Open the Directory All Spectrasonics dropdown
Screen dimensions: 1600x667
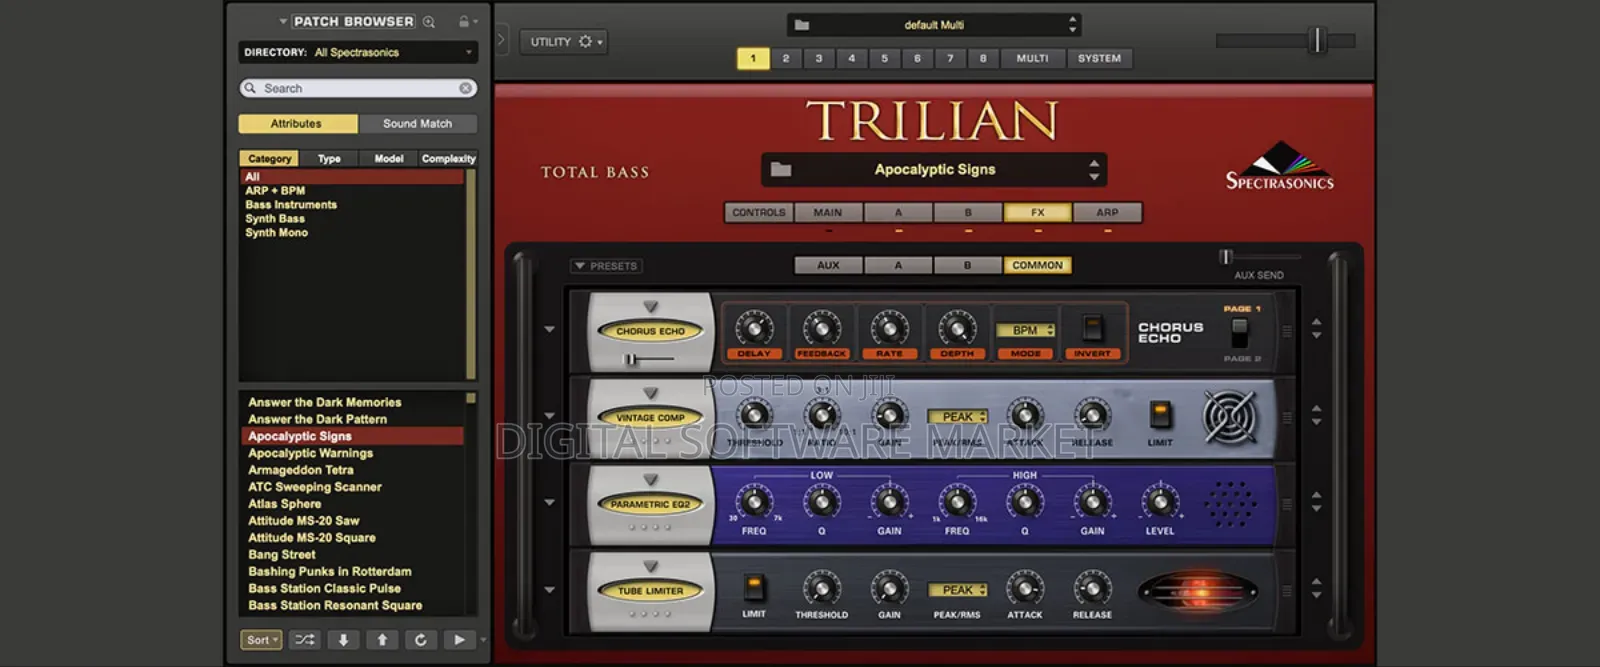click(x=358, y=52)
